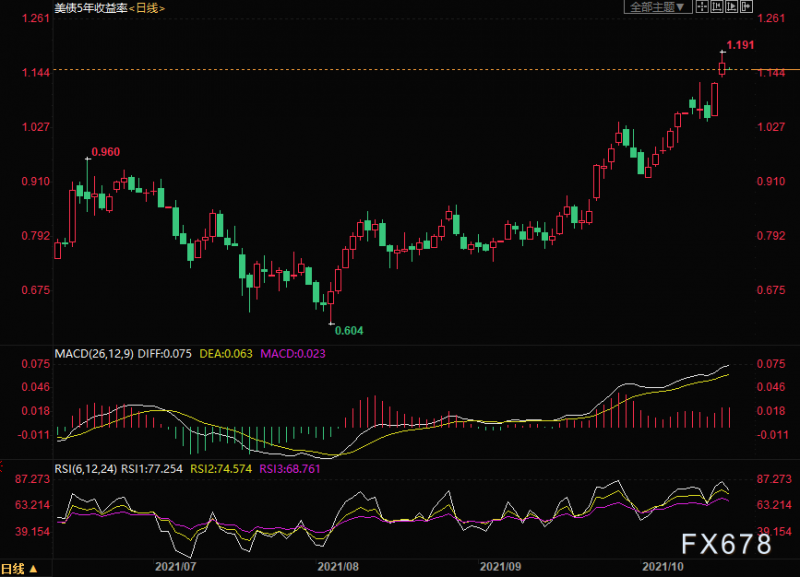Click the 2021/10 date on the time axis

click(x=661, y=566)
